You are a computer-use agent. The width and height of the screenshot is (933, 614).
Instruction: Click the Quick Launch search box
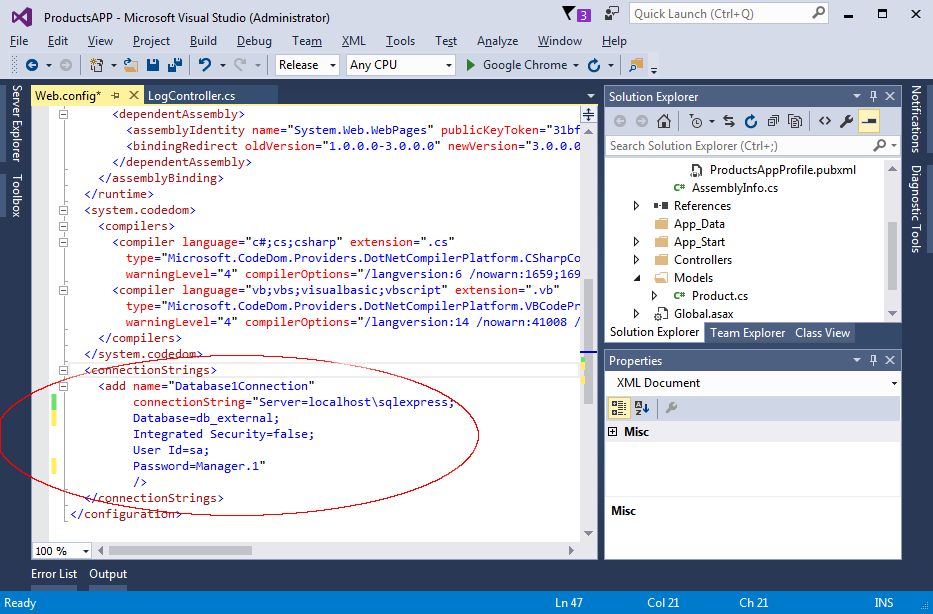click(x=728, y=15)
